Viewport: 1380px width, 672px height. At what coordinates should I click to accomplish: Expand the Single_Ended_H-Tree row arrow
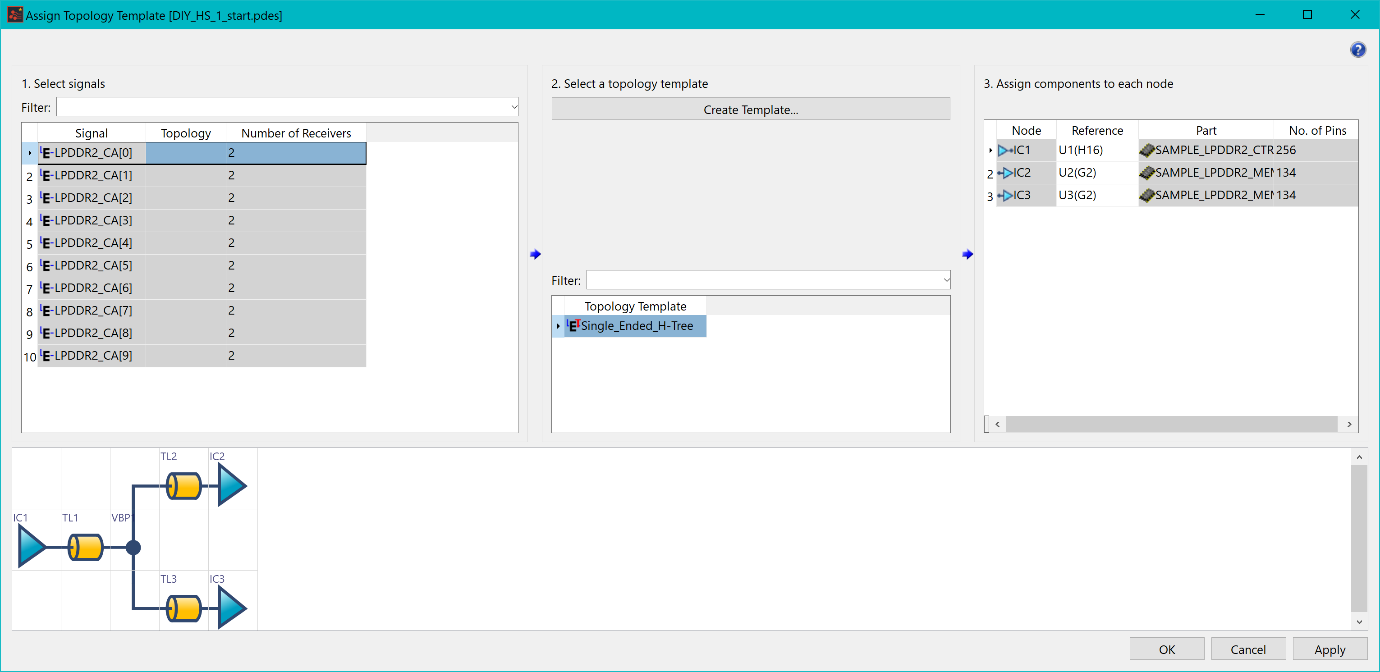(x=558, y=326)
